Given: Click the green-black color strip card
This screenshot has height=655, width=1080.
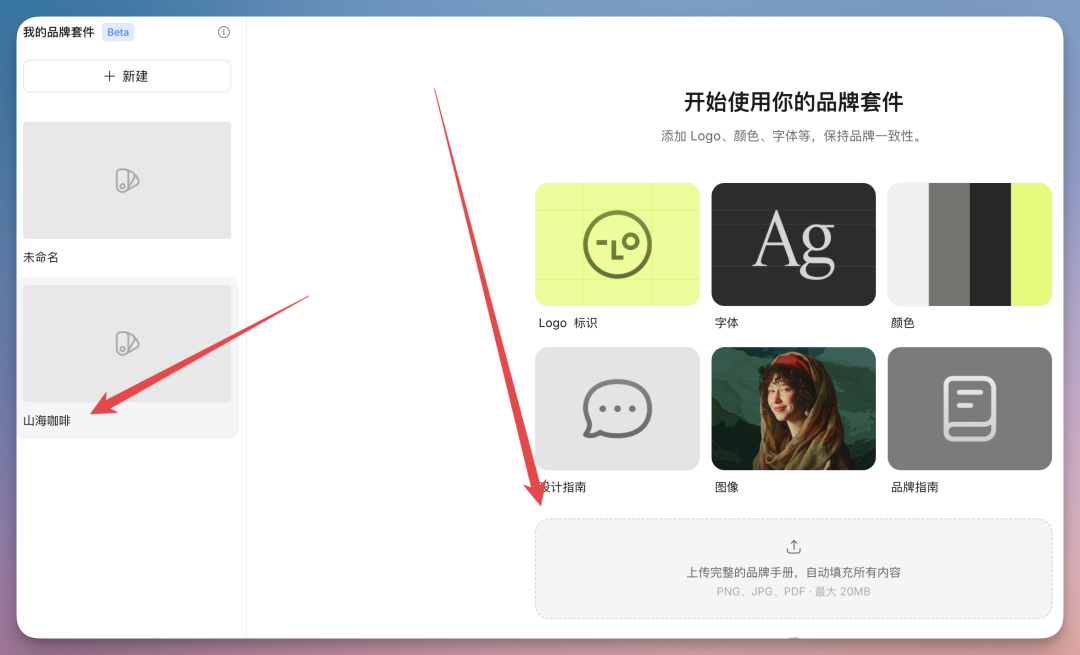Looking at the screenshot, I should [968, 244].
